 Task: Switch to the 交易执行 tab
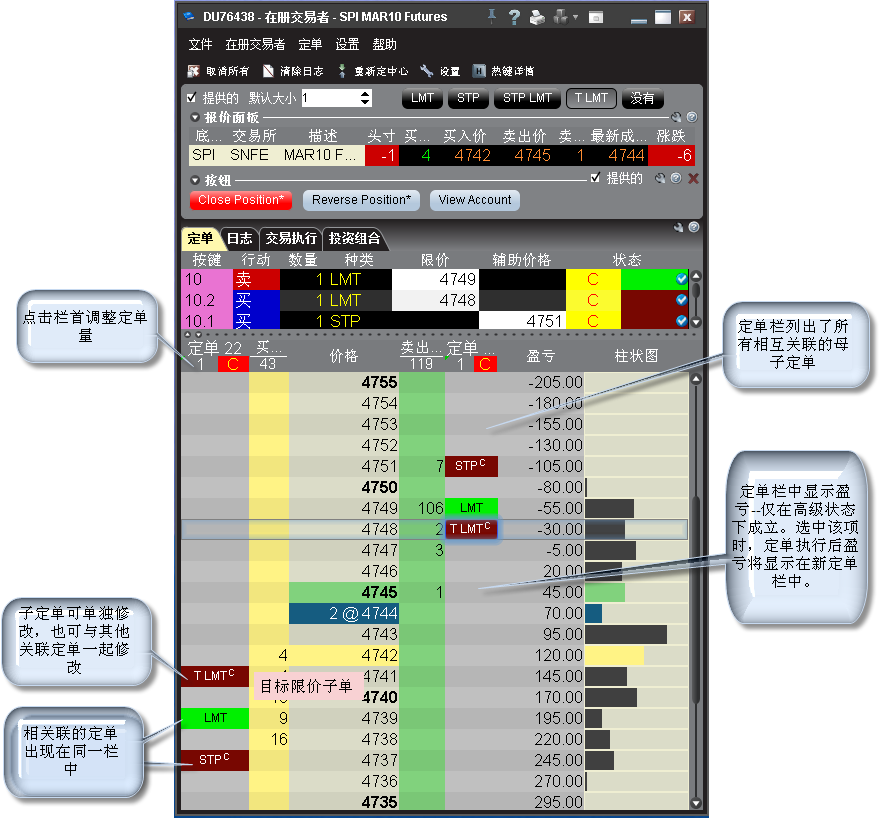tap(290, 239)
